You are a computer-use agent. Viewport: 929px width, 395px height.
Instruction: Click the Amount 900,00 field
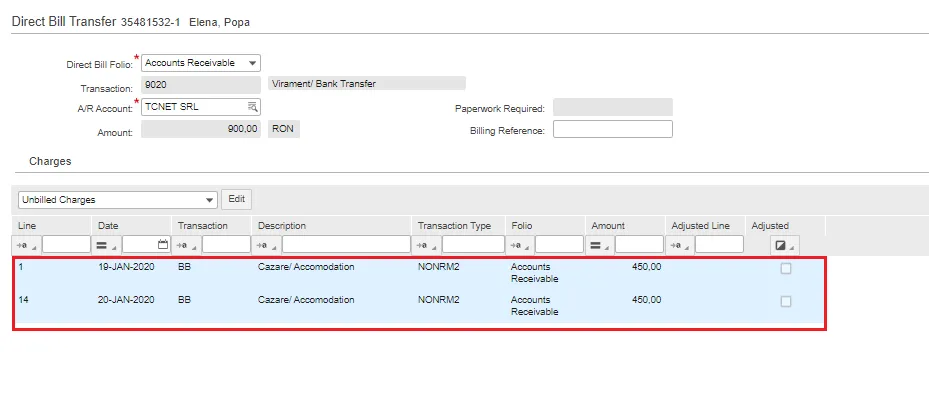(201, 129)
